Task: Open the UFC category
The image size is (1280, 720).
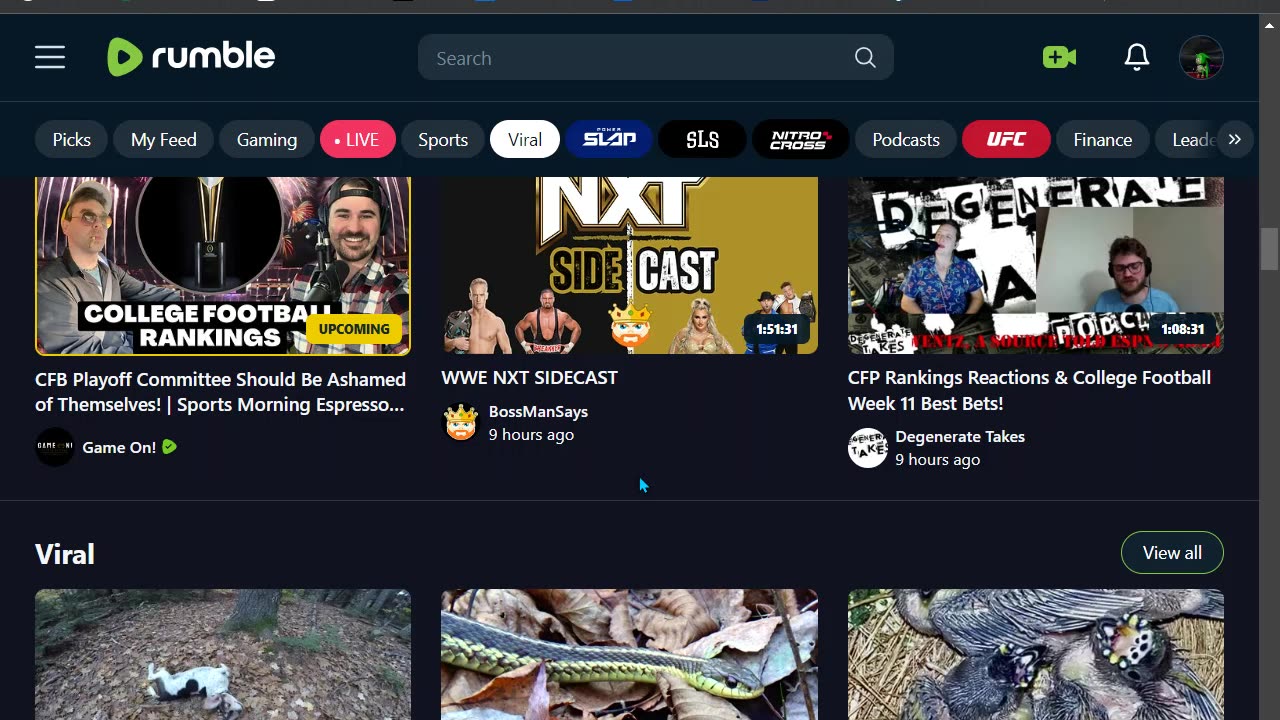Action: pyautogui.click(x=1006, y=139)
